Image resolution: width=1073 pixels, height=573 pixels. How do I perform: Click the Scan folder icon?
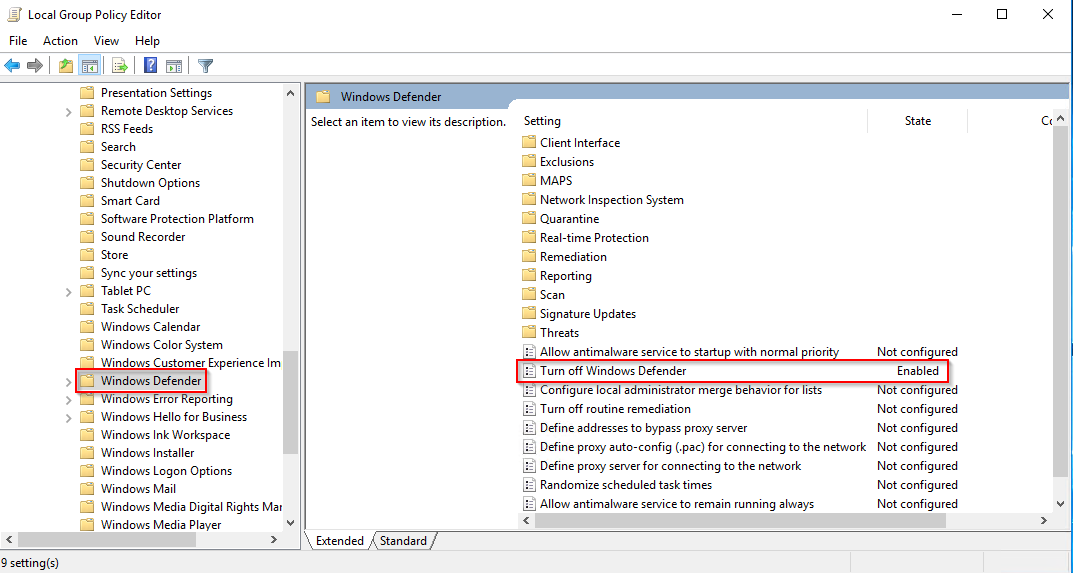(x=528, y=294)
